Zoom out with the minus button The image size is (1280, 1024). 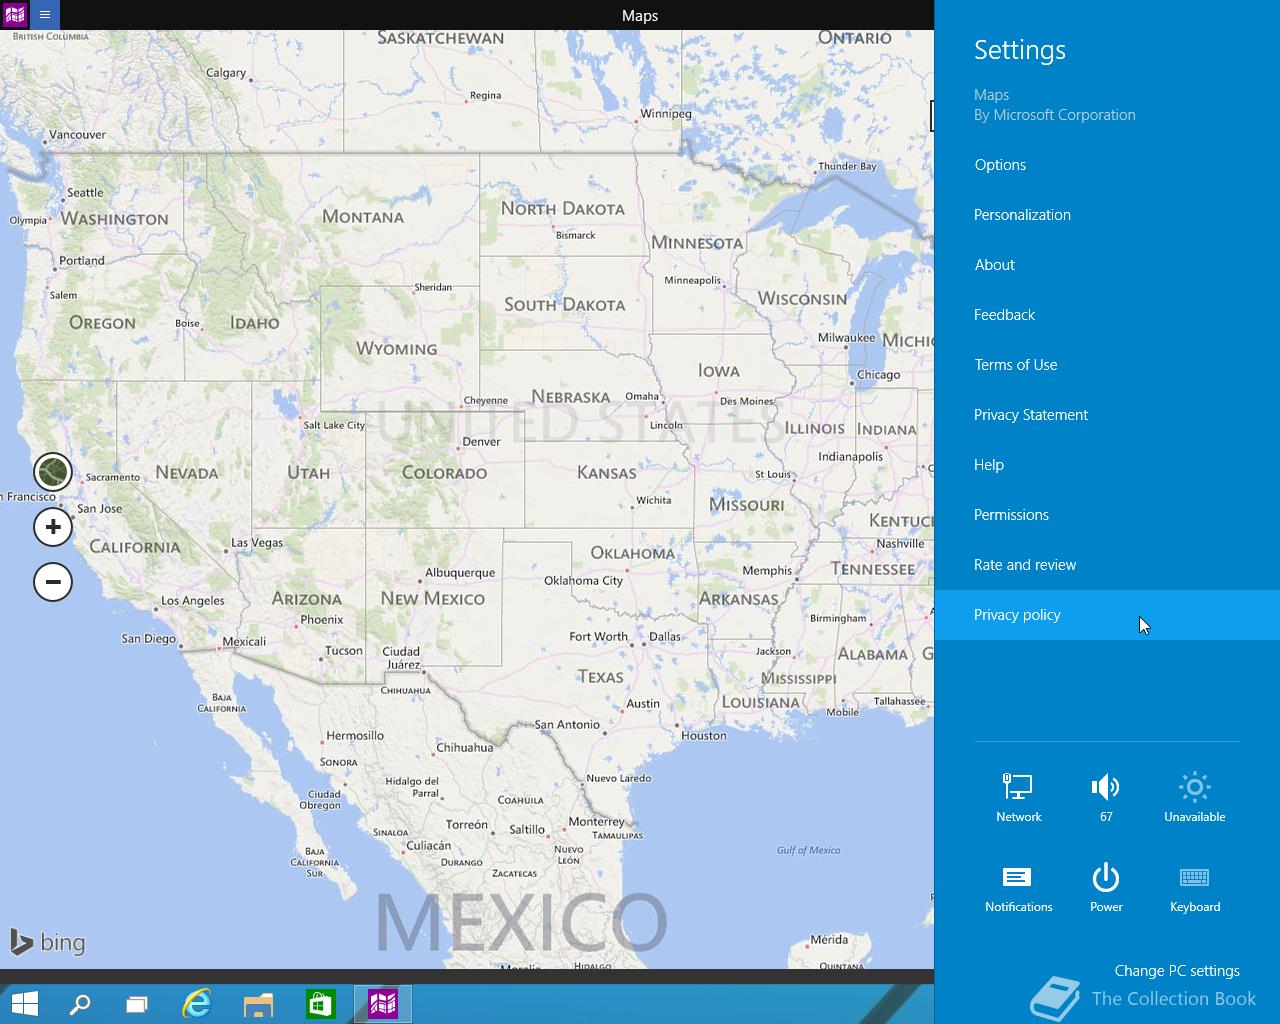(x=53, y=581)
